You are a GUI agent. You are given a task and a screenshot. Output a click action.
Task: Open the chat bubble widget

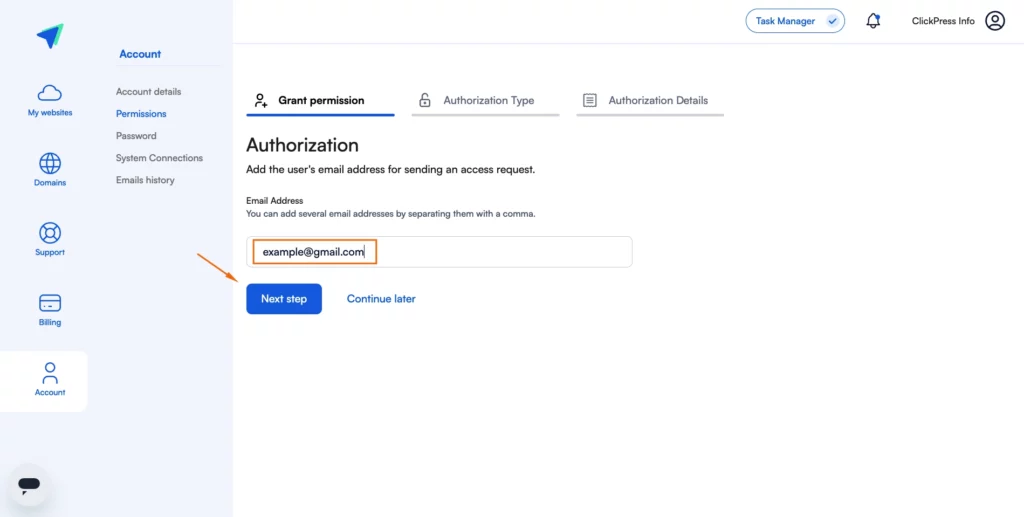point(29,484)
